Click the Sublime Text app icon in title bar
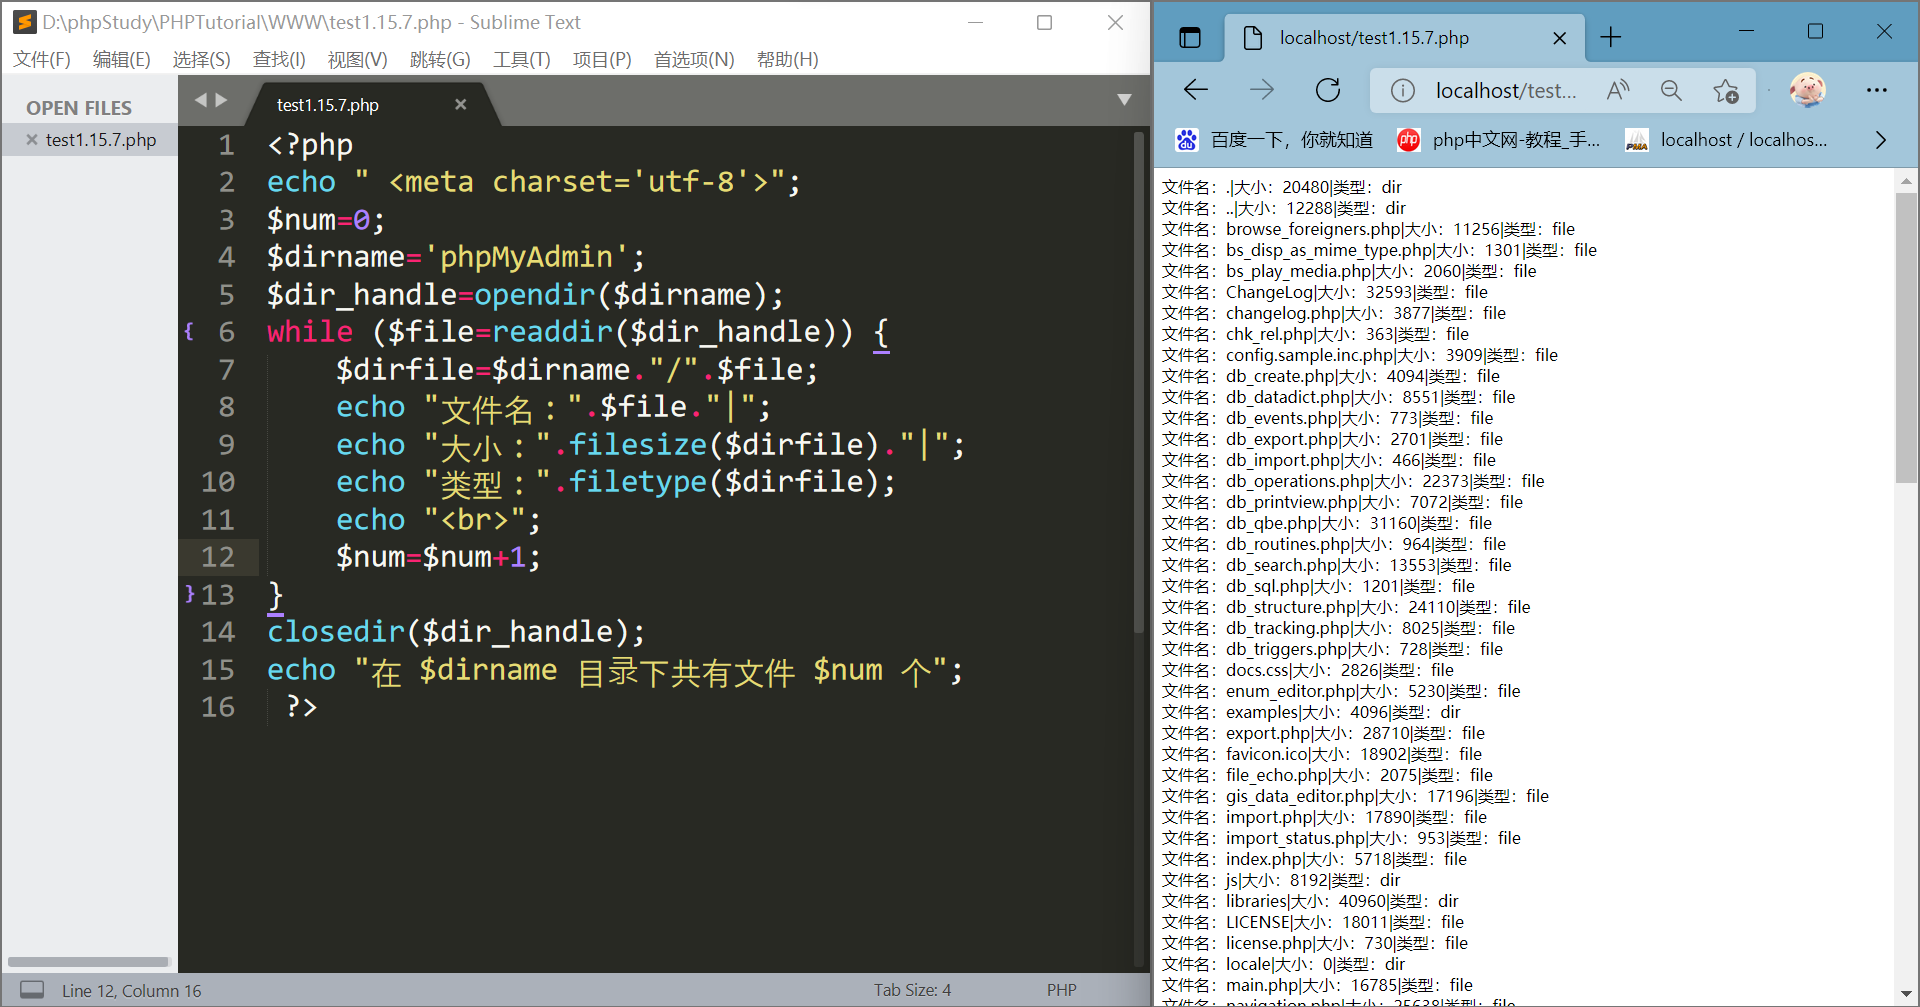The image size is (1920, 1007). click(x=24, y=22)
